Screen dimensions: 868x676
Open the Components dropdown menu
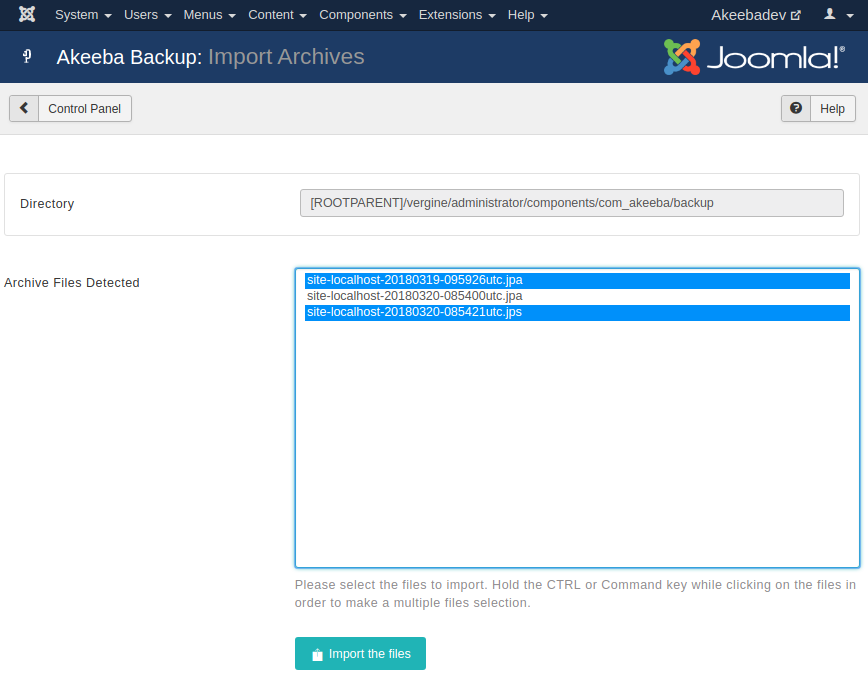(363, 15)
